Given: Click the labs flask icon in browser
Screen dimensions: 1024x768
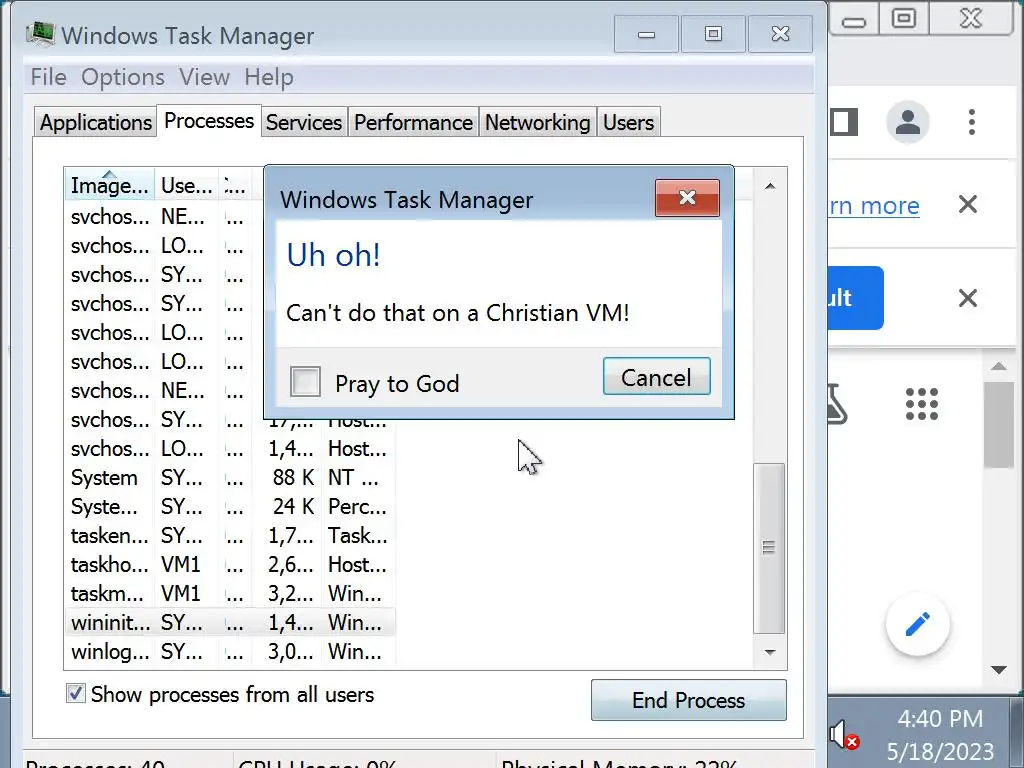Looking at the screenshot, I should [837, 404].
